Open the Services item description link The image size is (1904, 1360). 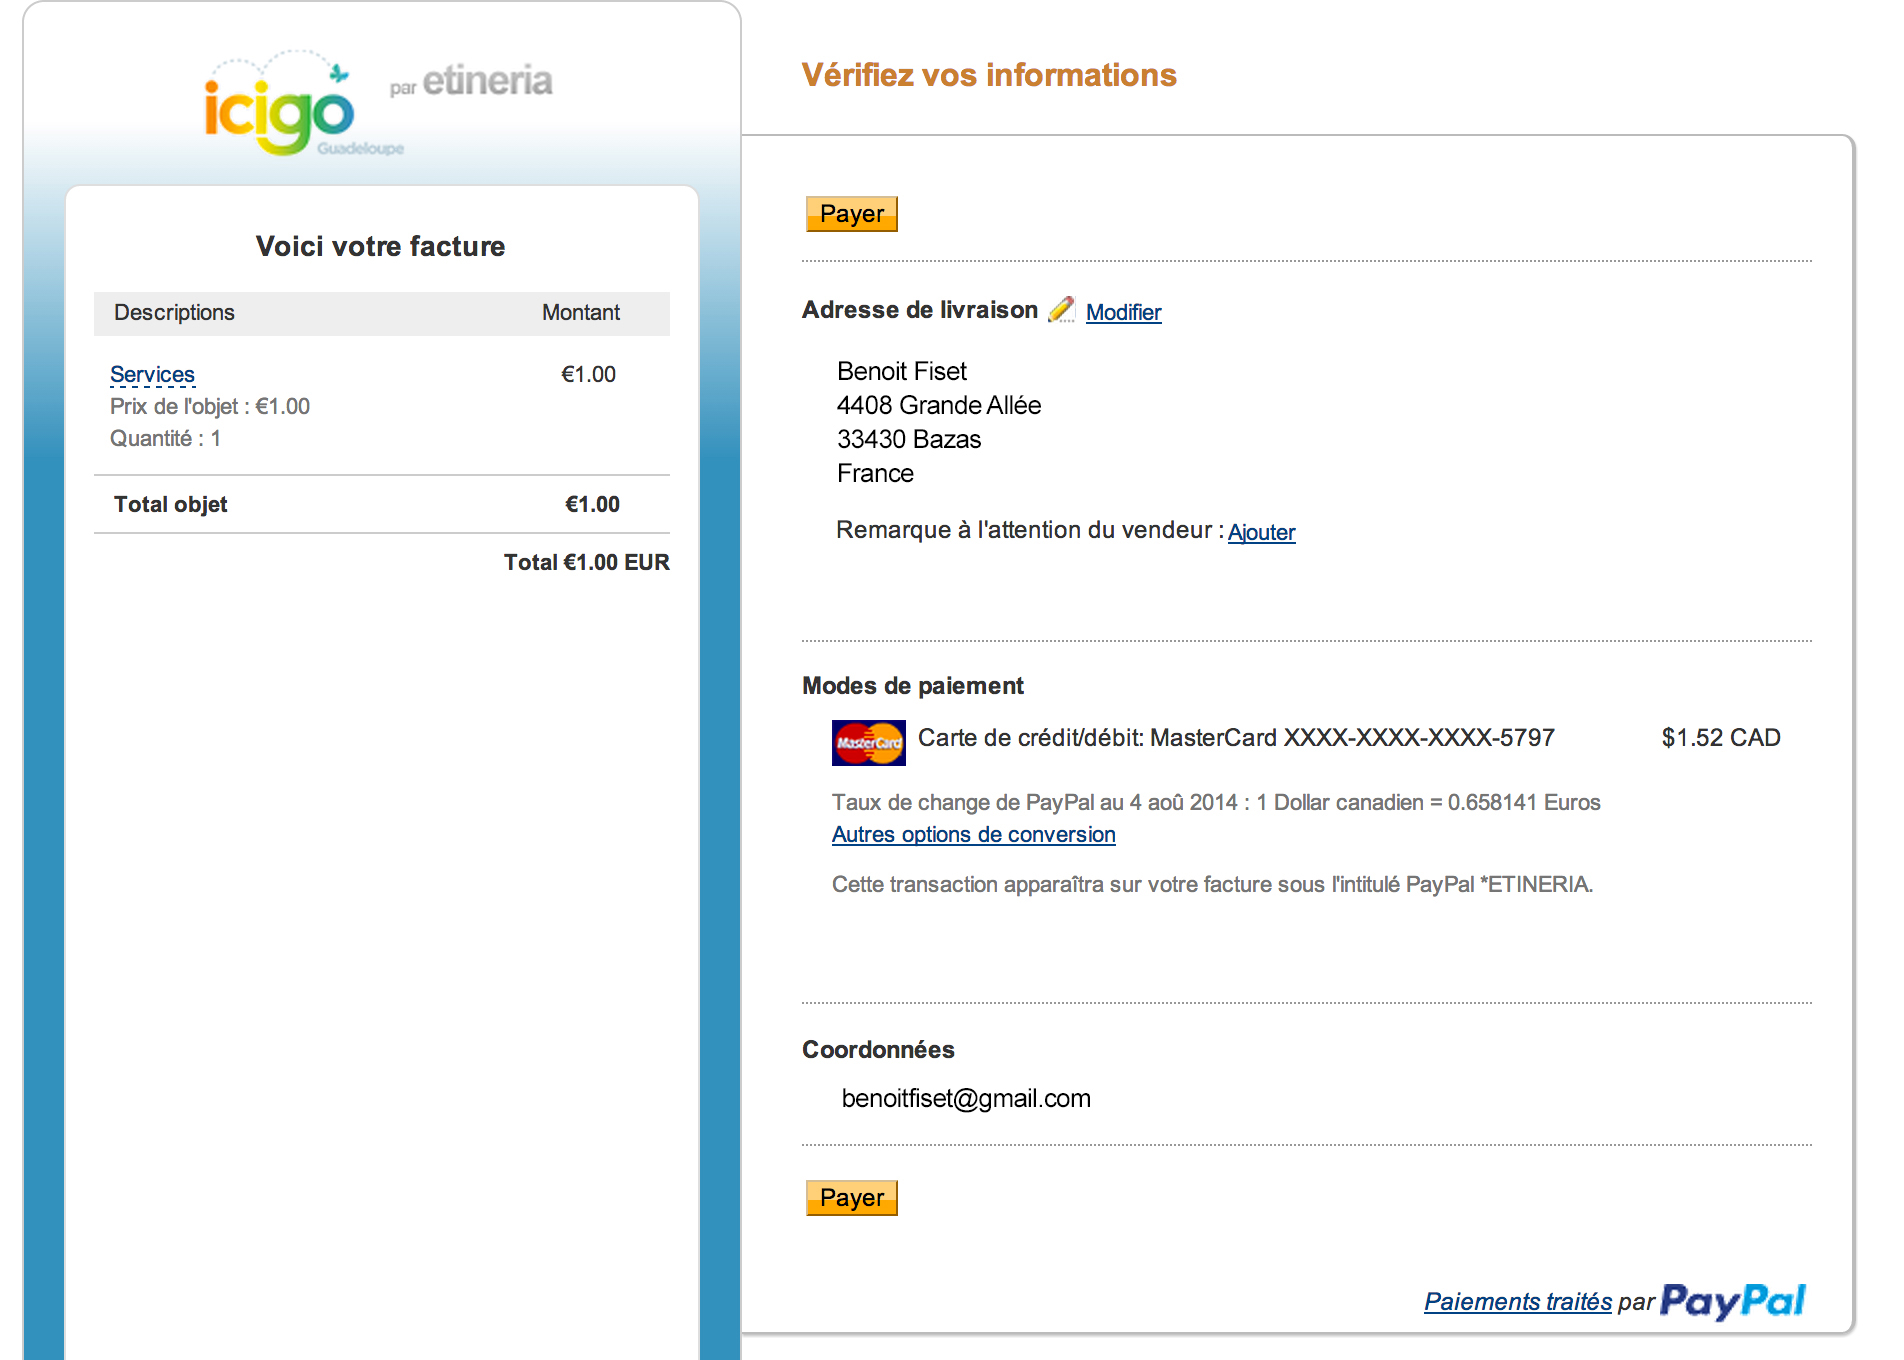point(152,373)
